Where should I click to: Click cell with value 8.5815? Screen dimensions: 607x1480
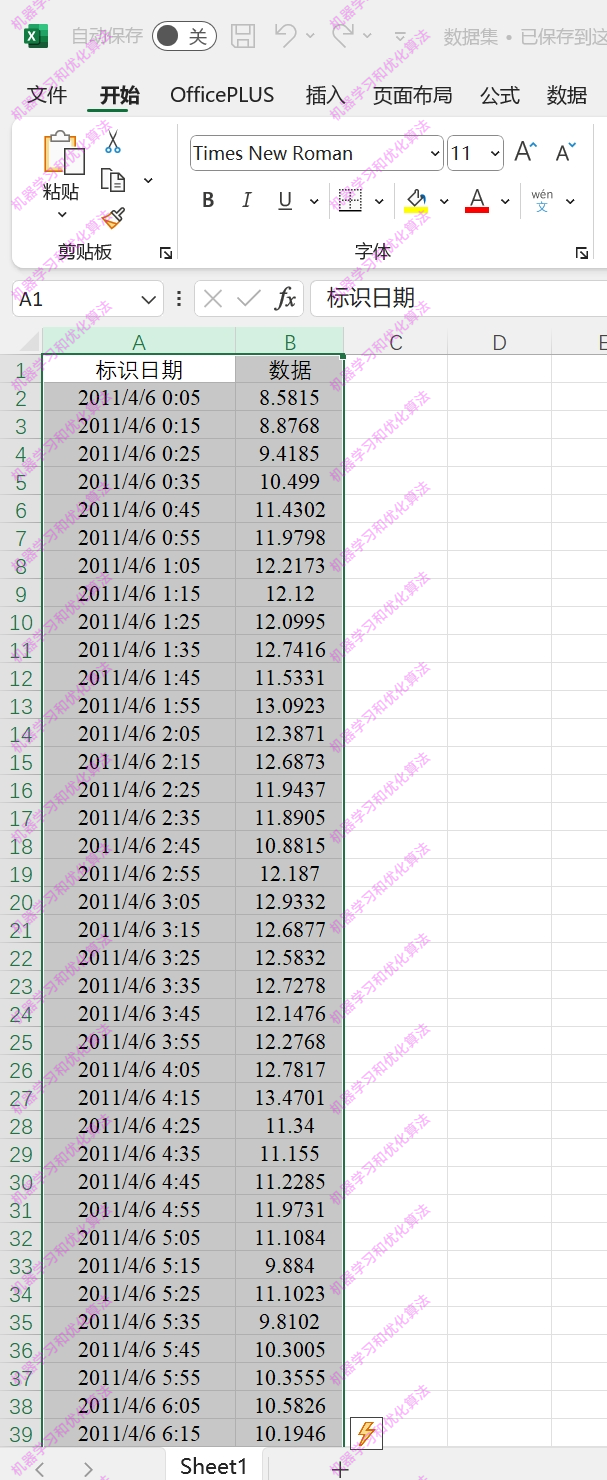click(290, 398)
